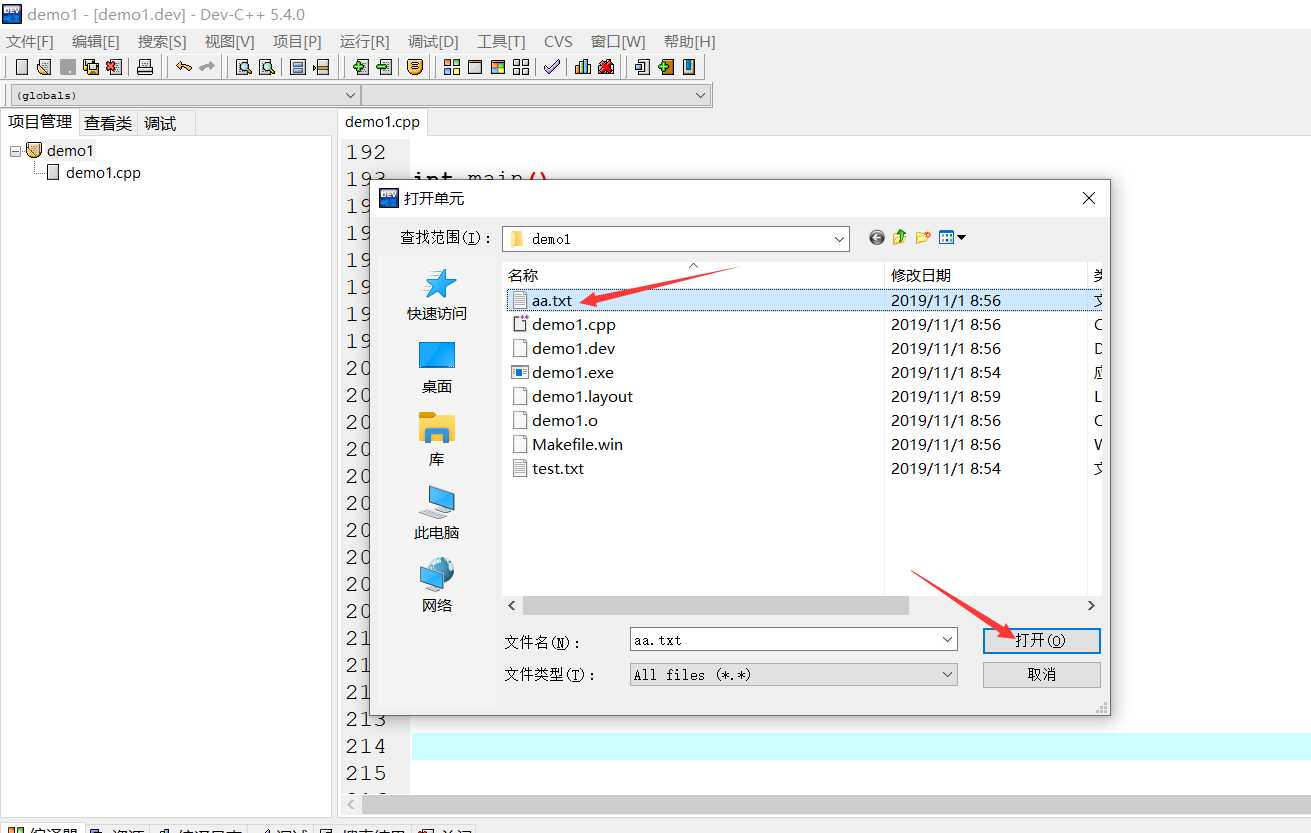This screenshot has width=1311, height=833.
Task: Click the back arrow in the open dialog
Action: pyautogui.click(x=877, y=238)
